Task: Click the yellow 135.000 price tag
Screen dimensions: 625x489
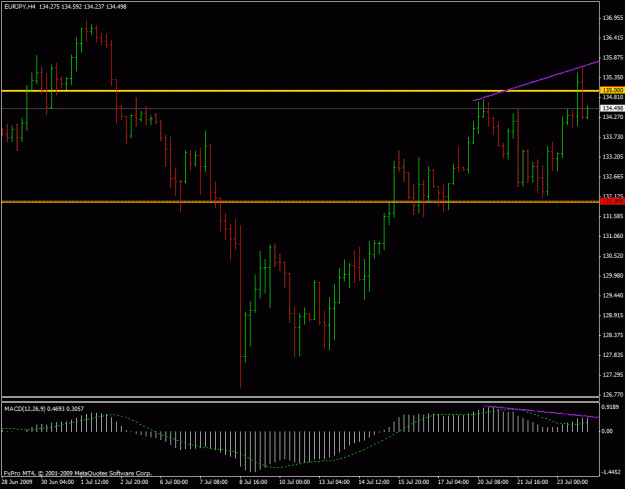Action: click(x=613, y=90)
